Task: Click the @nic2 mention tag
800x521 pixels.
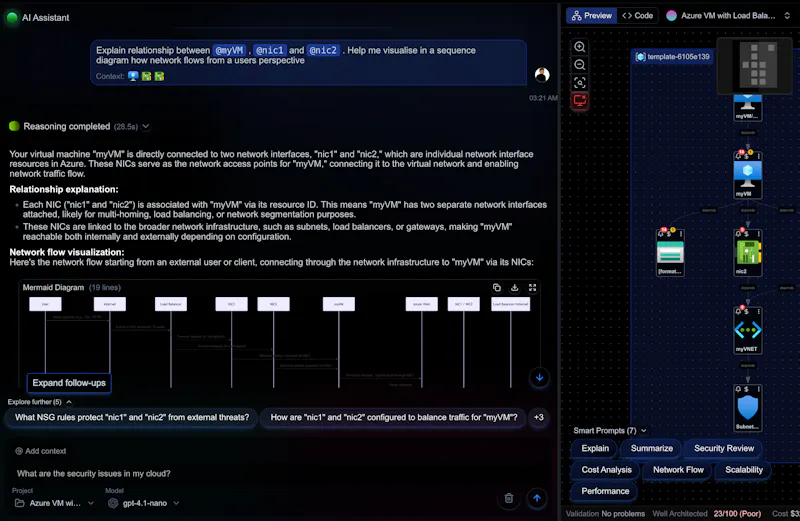Action: (323, 51)
